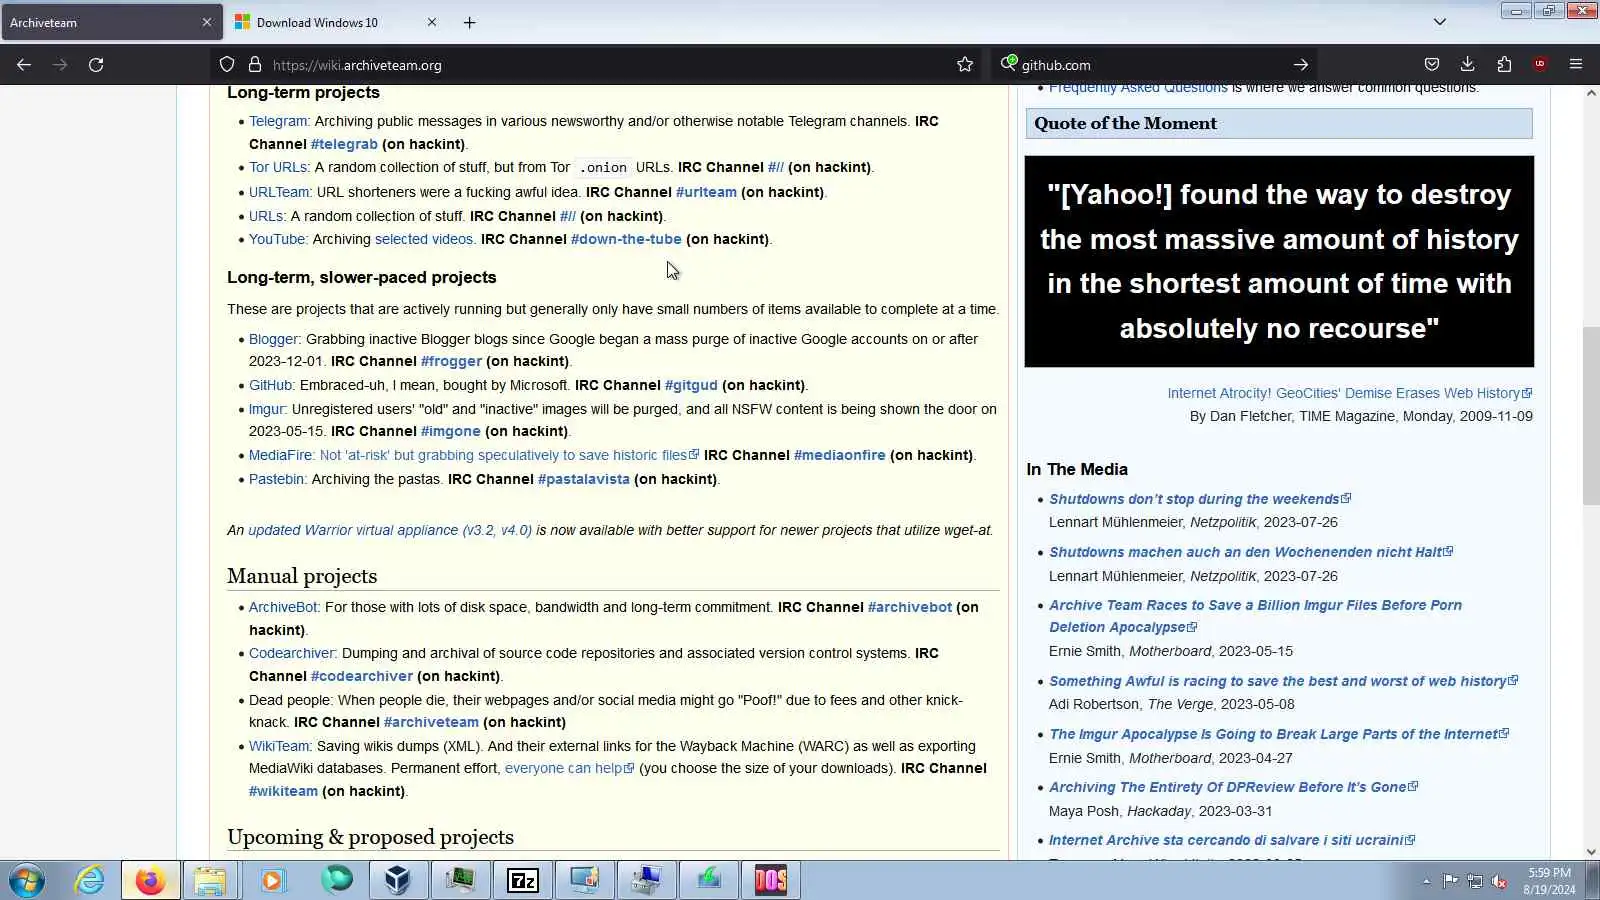1600x900 pixels.
Task: Click the muted volume tray icon
Action: [1499, 881]
